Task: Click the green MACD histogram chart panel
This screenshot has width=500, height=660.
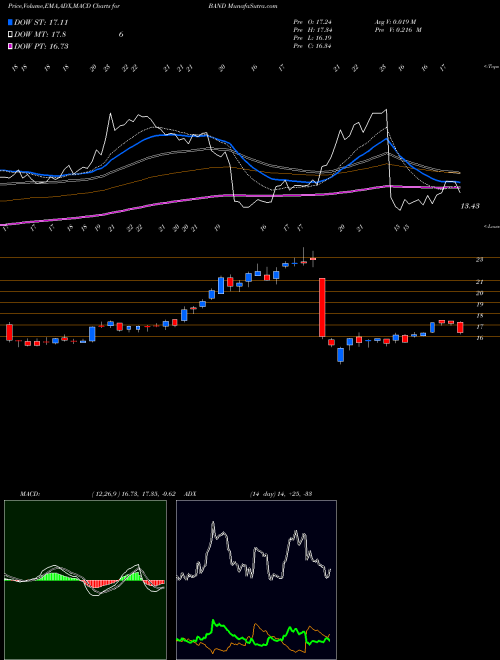Action: pos(85,580)
